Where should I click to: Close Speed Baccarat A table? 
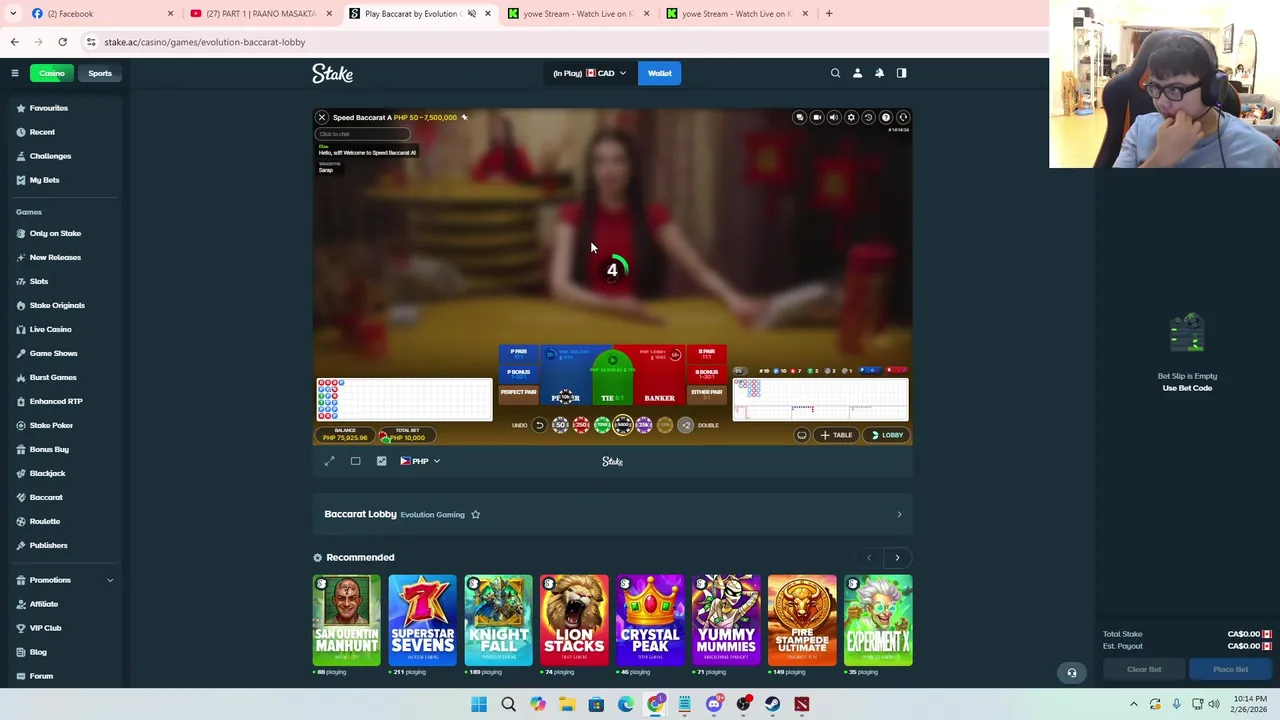tap(322, 117)
